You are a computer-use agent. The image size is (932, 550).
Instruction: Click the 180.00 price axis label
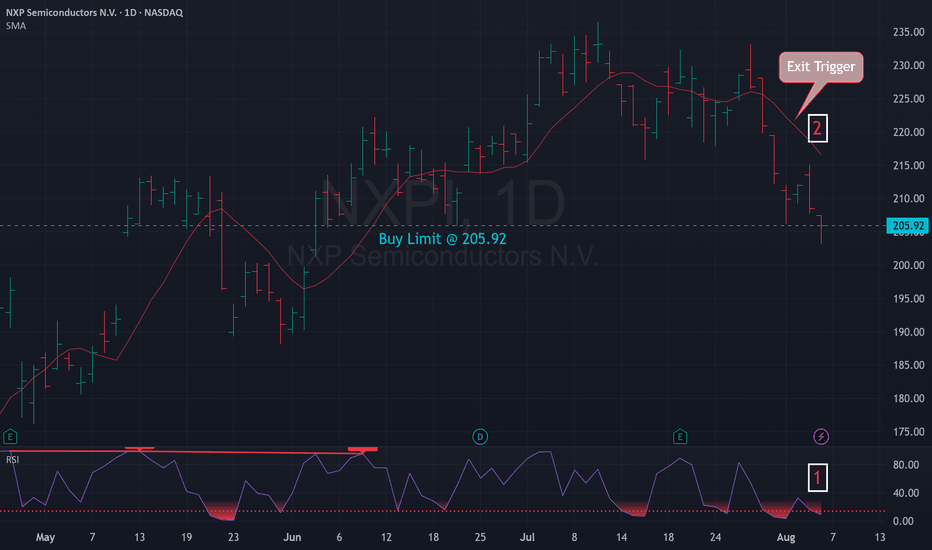[908, 398]
